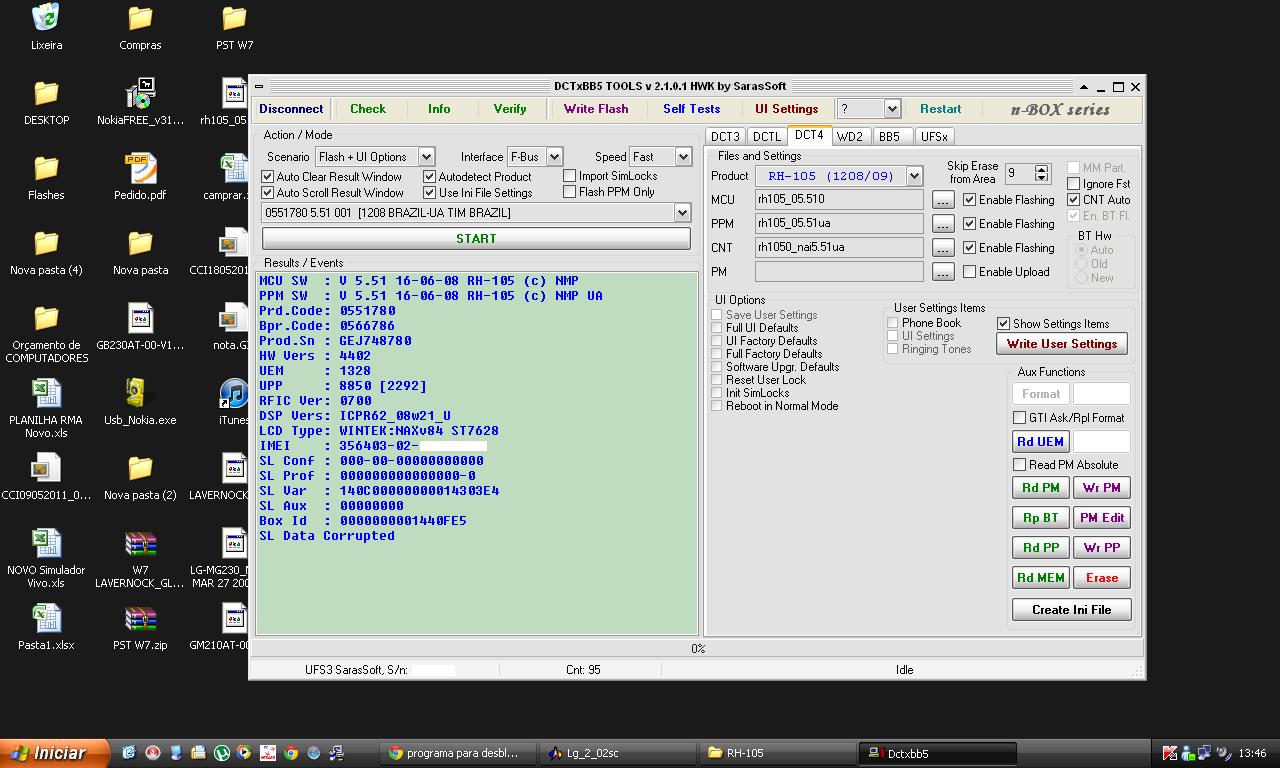The image size is (1280, 768).
Task: Switch to RH-105 taskbar window
Action: 776,753
